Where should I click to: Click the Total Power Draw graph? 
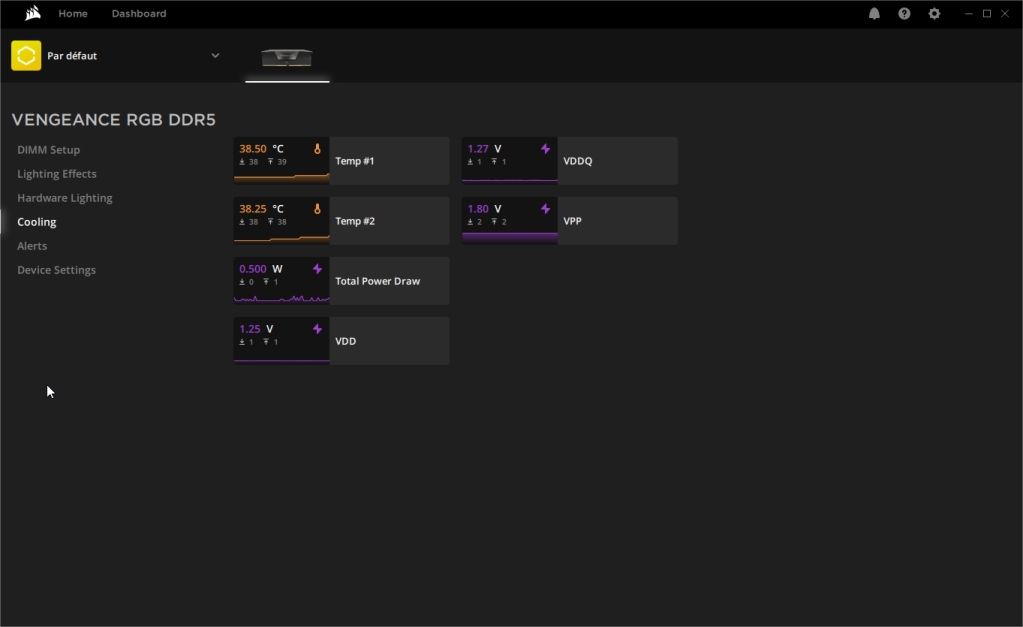point(282,298)
